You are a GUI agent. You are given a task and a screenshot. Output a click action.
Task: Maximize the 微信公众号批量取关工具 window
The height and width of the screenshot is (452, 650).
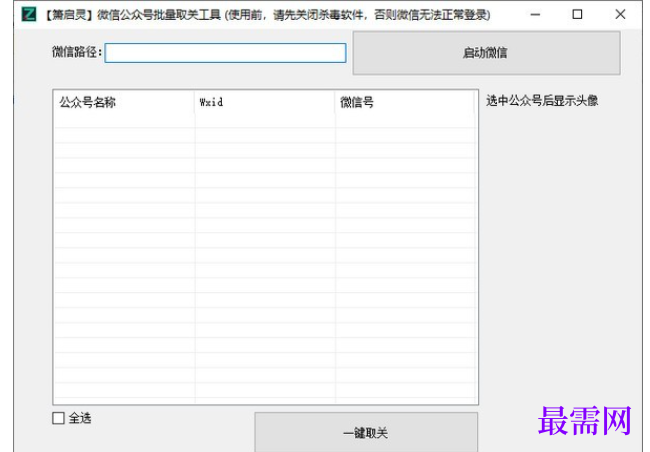pos(577,15)
